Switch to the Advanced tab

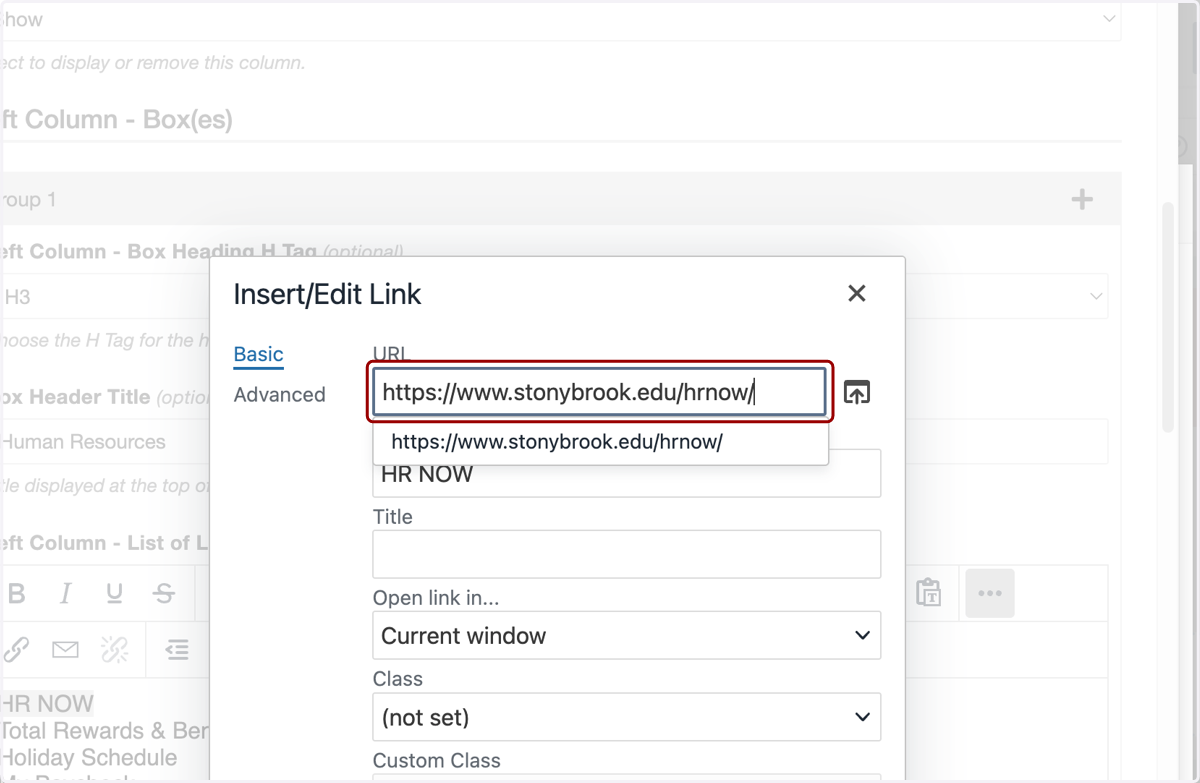[x=280, y=394]
